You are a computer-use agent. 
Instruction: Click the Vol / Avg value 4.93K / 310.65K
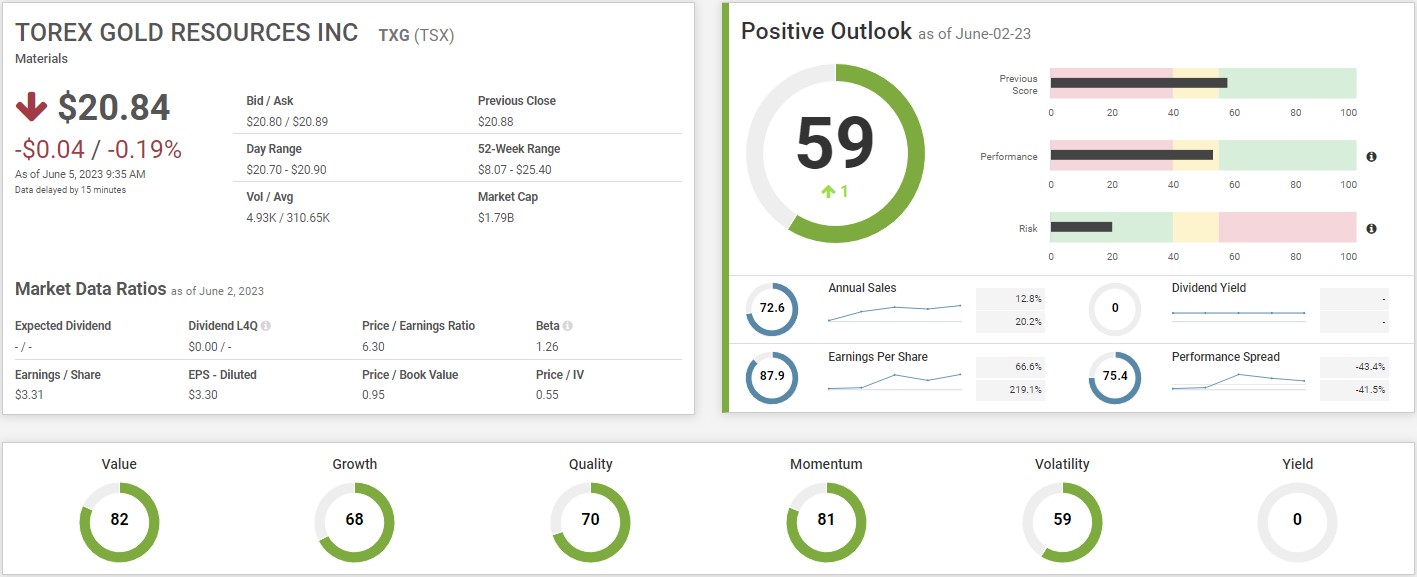click(290, 218)
